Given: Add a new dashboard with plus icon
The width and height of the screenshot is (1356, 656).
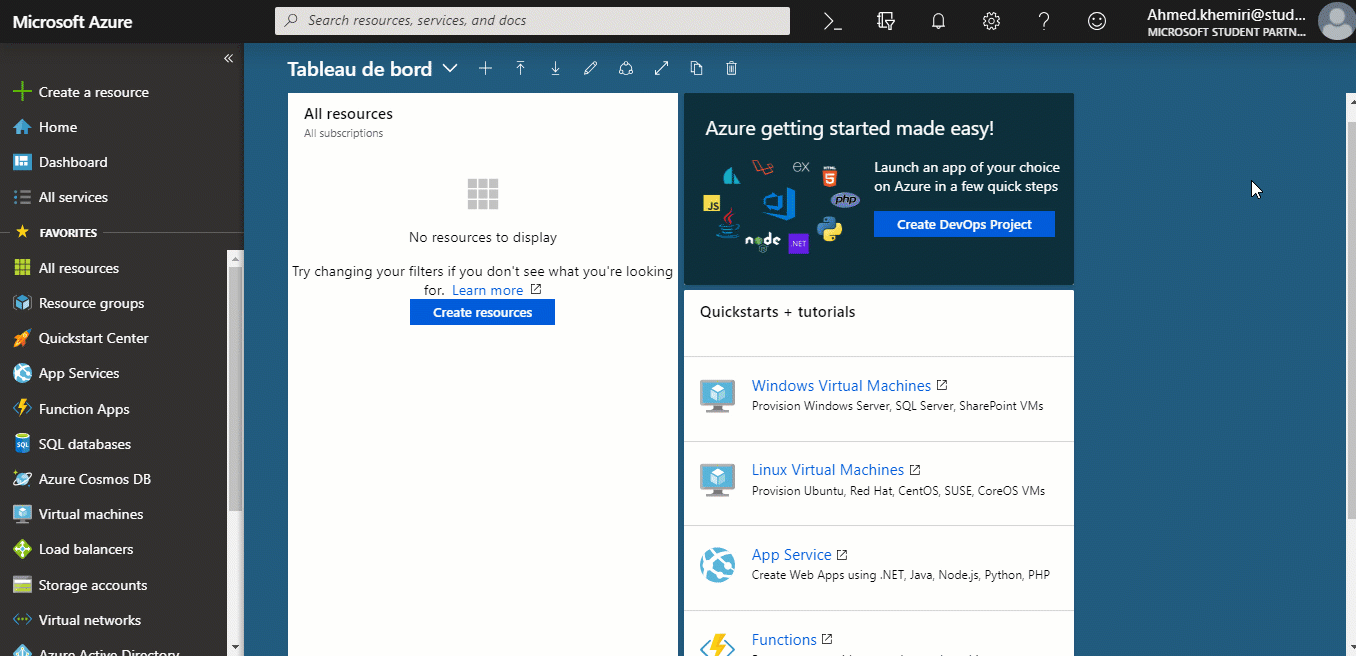Looking at the screenshot, I should (x=485, y=68).
